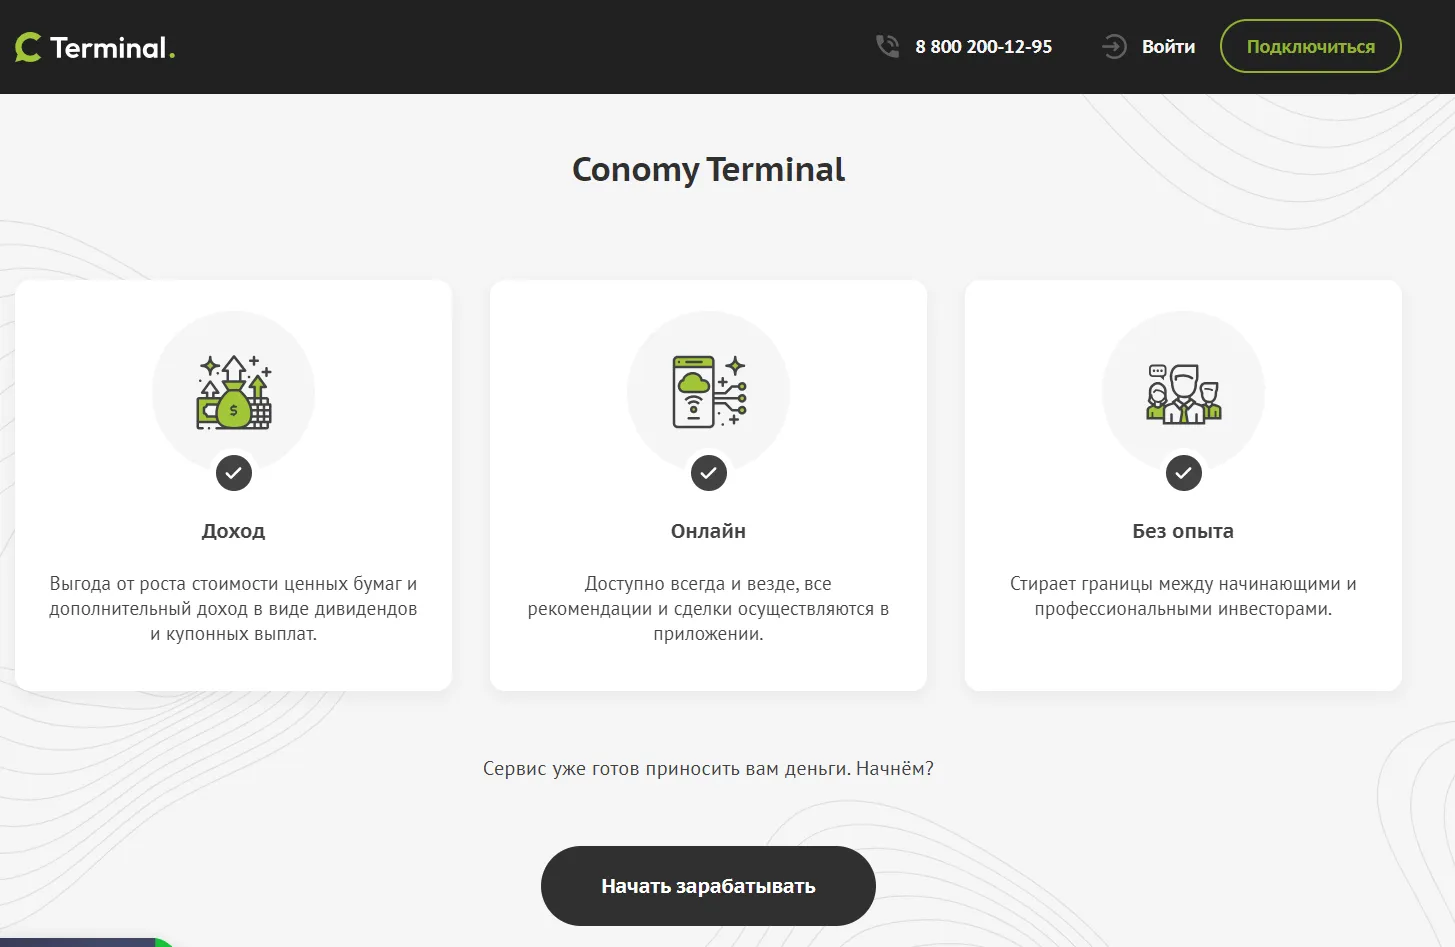
Task: Select the Онлайн card heading
Action: coord(709,531)
